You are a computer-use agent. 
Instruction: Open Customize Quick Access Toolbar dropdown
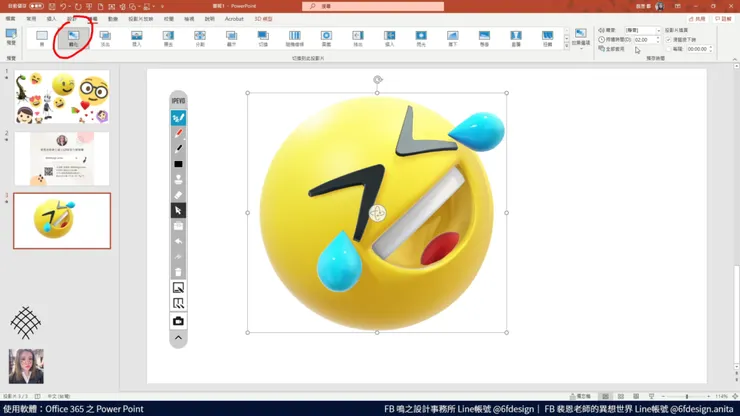[x=162, y=7]
